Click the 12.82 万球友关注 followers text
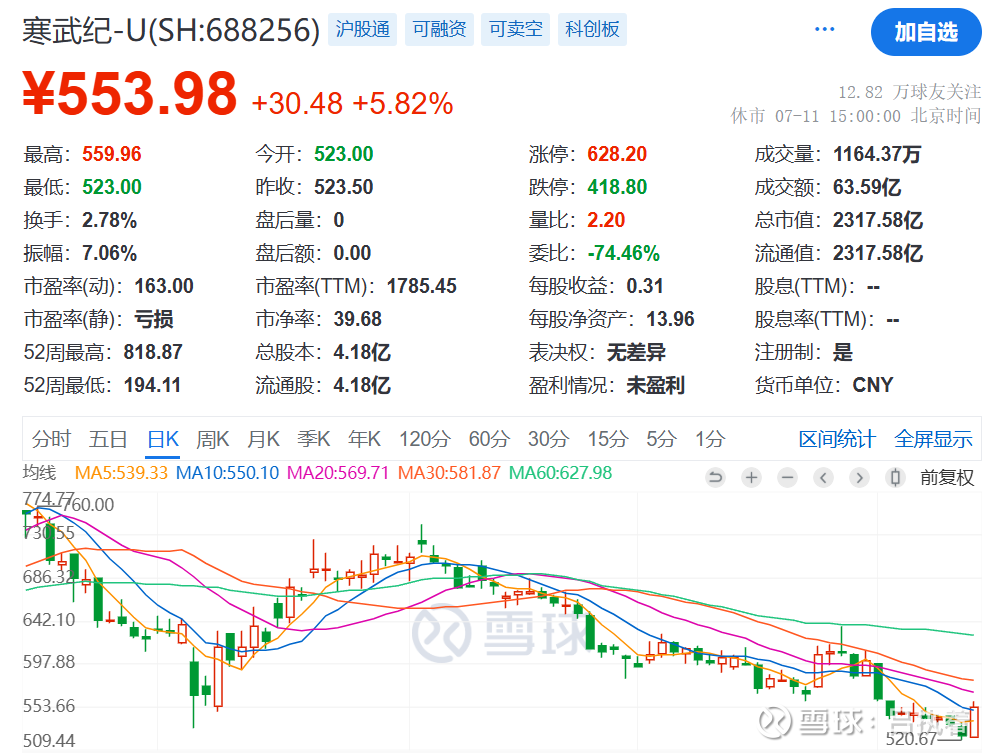The height and width of the screenshot is (753, 1000). click(909, 92)
